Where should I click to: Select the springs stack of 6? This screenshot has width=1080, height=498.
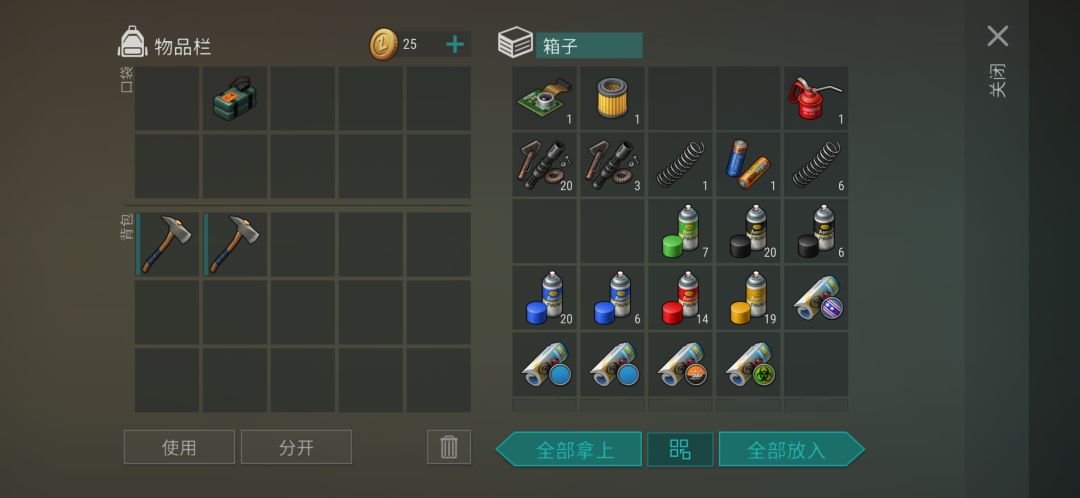click(x=816, y=165)
